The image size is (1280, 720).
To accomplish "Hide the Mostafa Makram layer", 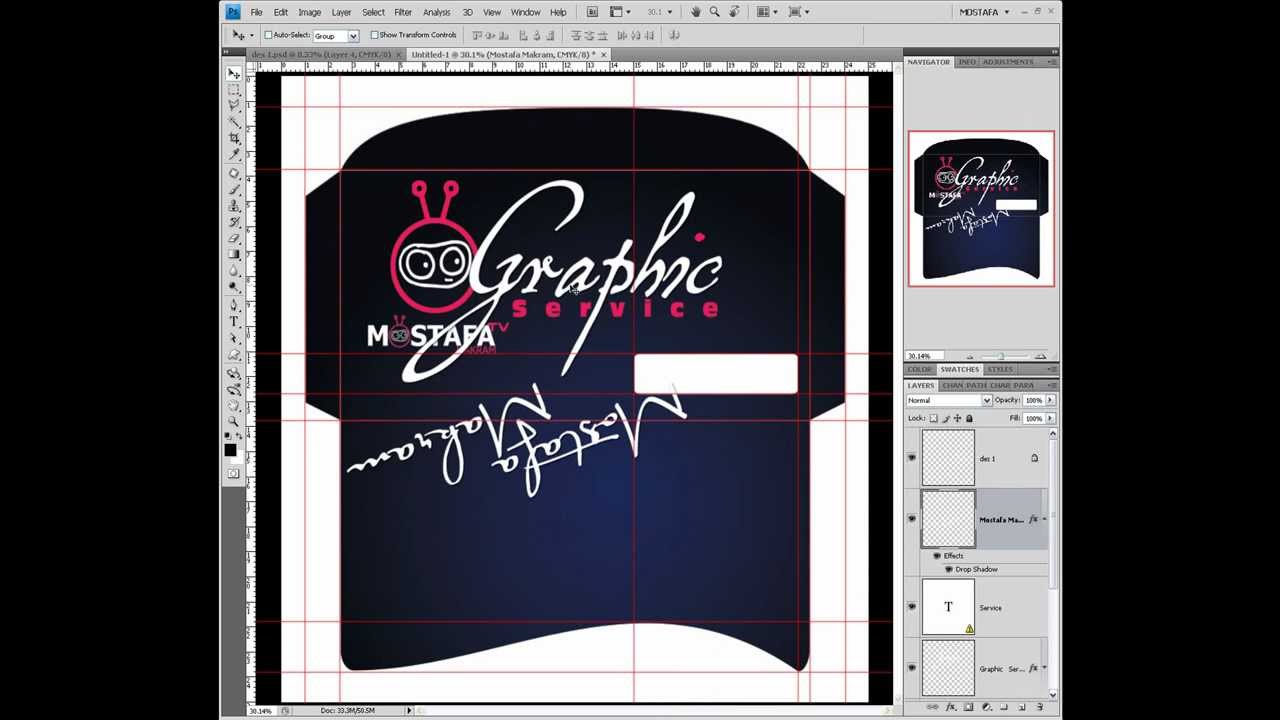I will pyautogui.click(x=911, y=519).
